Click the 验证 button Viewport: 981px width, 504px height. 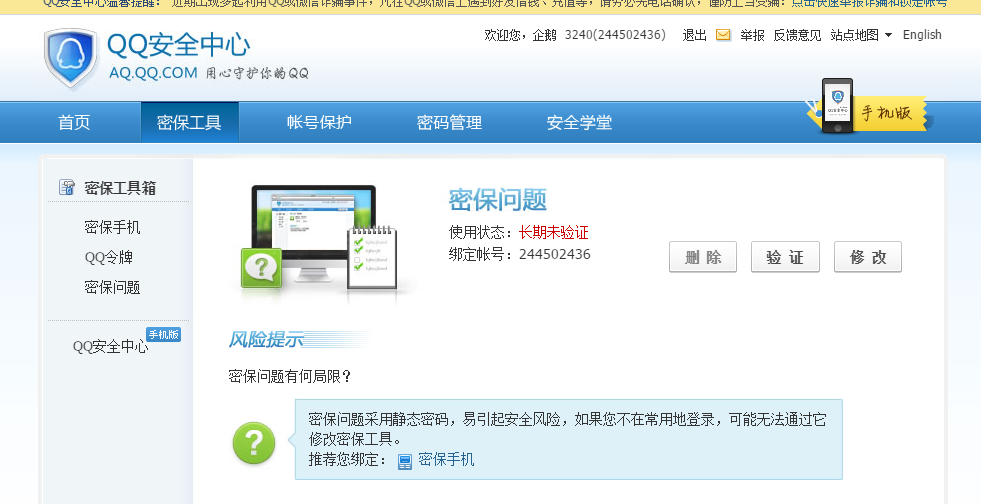point(785,257)
